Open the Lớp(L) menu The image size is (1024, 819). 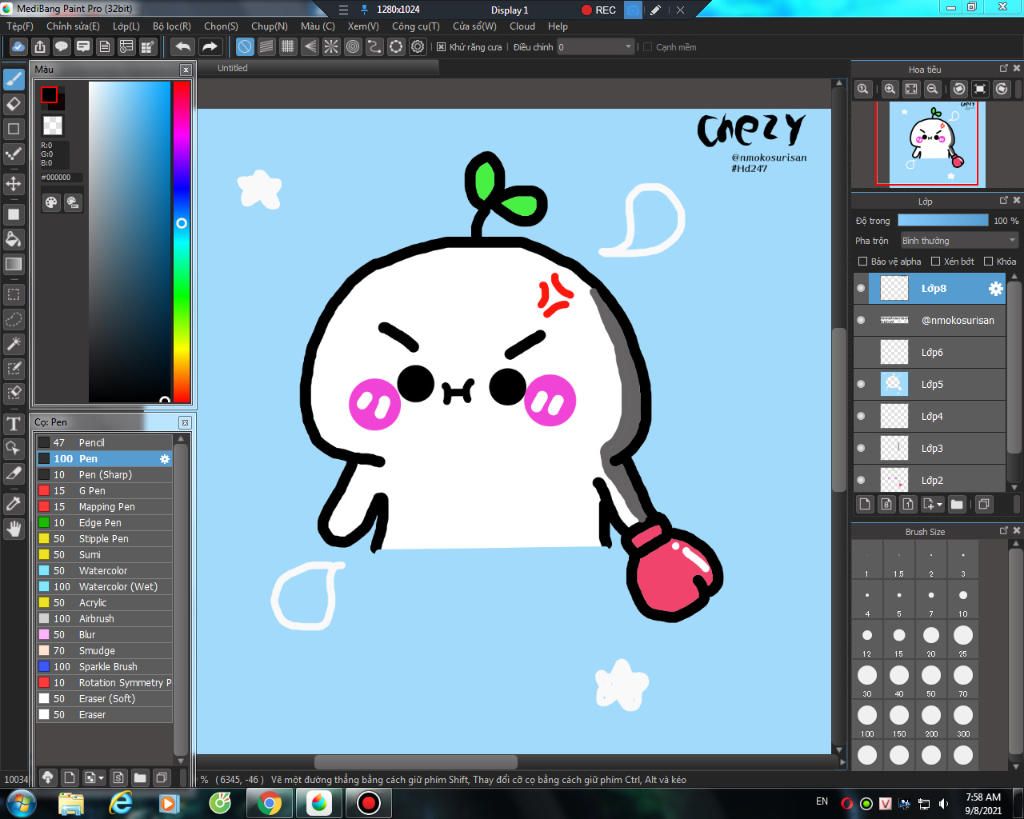(x=126, y=27)
